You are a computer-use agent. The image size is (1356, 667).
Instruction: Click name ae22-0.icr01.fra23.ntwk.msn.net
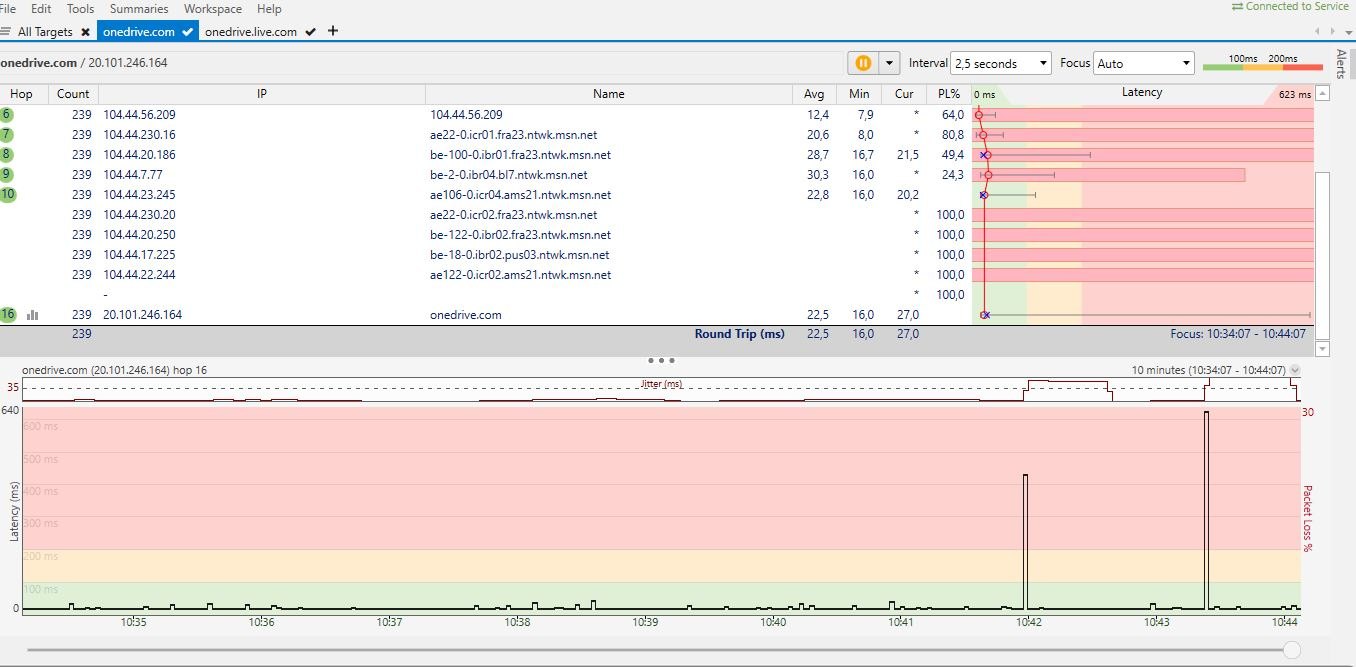[x=513, y=135]
